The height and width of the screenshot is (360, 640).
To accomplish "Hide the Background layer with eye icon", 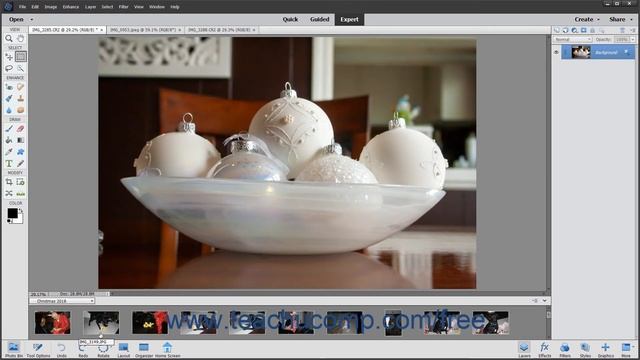I will [556, 52].
